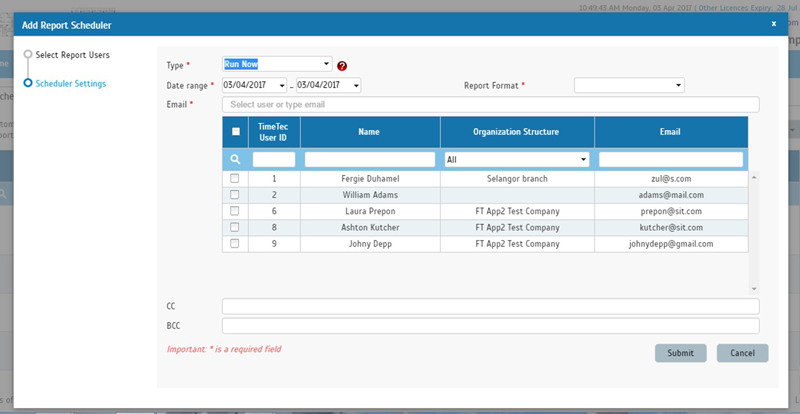This screenshot has height=414, width=800.
Task: Click the email zul@s.com
Action: click(x=671, y=179)
